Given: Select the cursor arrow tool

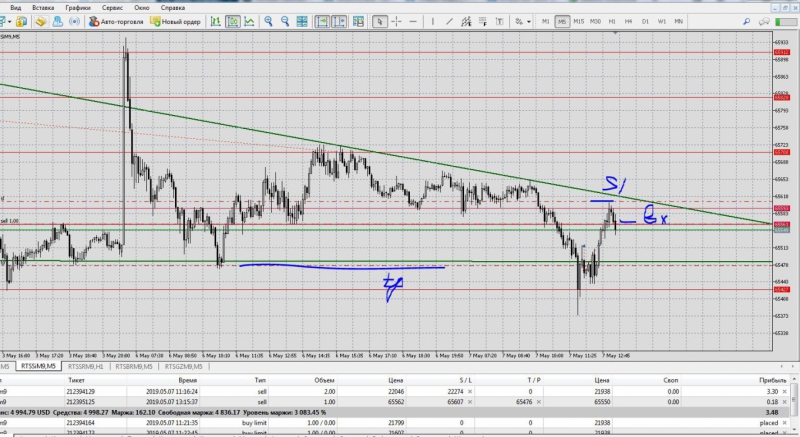Looking at the screenshot, I should [x=379, y=21].
